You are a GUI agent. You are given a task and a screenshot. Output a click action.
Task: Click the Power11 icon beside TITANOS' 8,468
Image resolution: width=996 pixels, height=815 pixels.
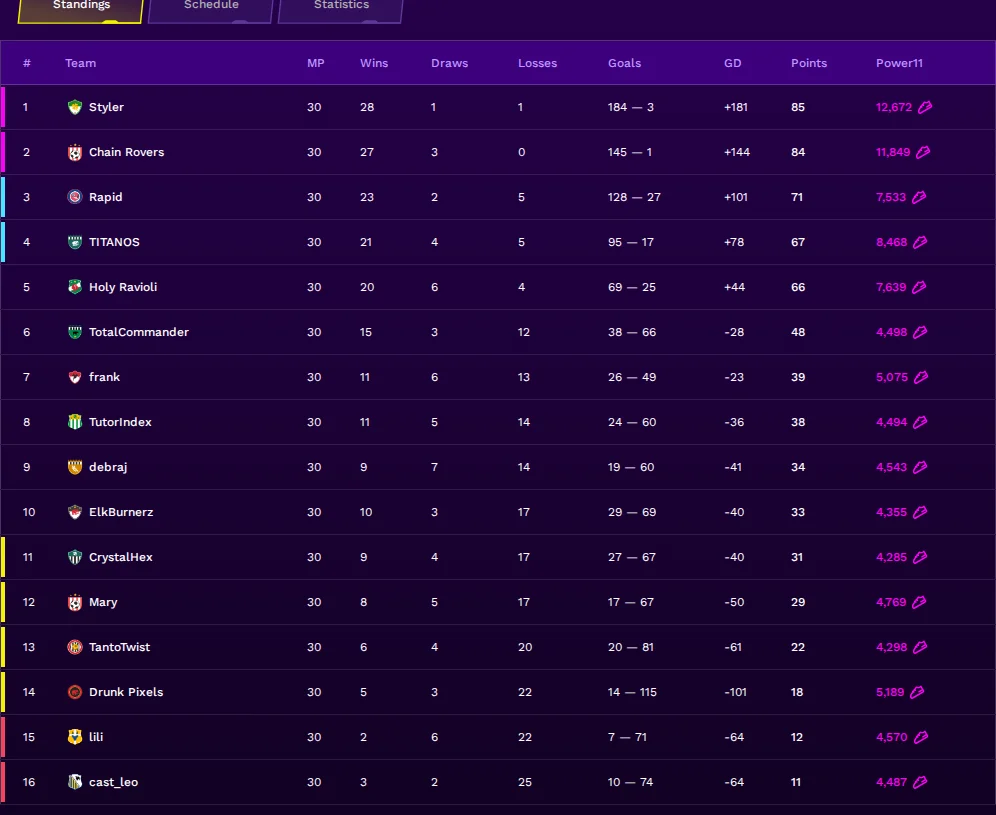920,242
